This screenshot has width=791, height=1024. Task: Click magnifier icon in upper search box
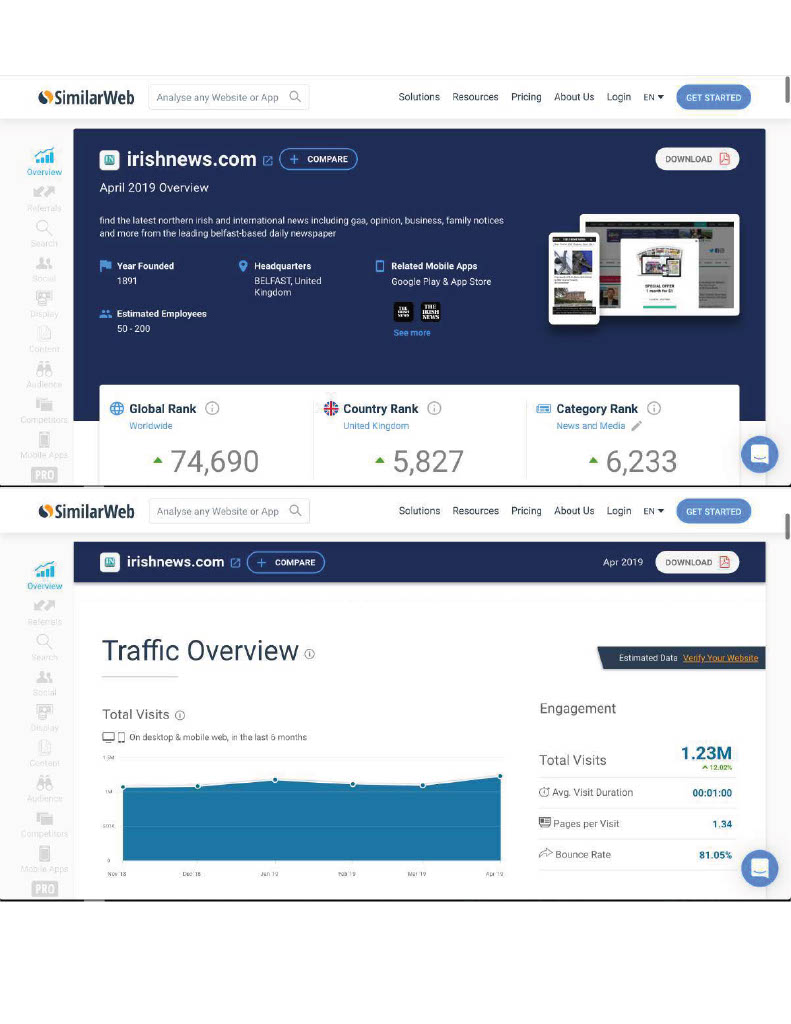pyautogui.click(x=295, y=97)
